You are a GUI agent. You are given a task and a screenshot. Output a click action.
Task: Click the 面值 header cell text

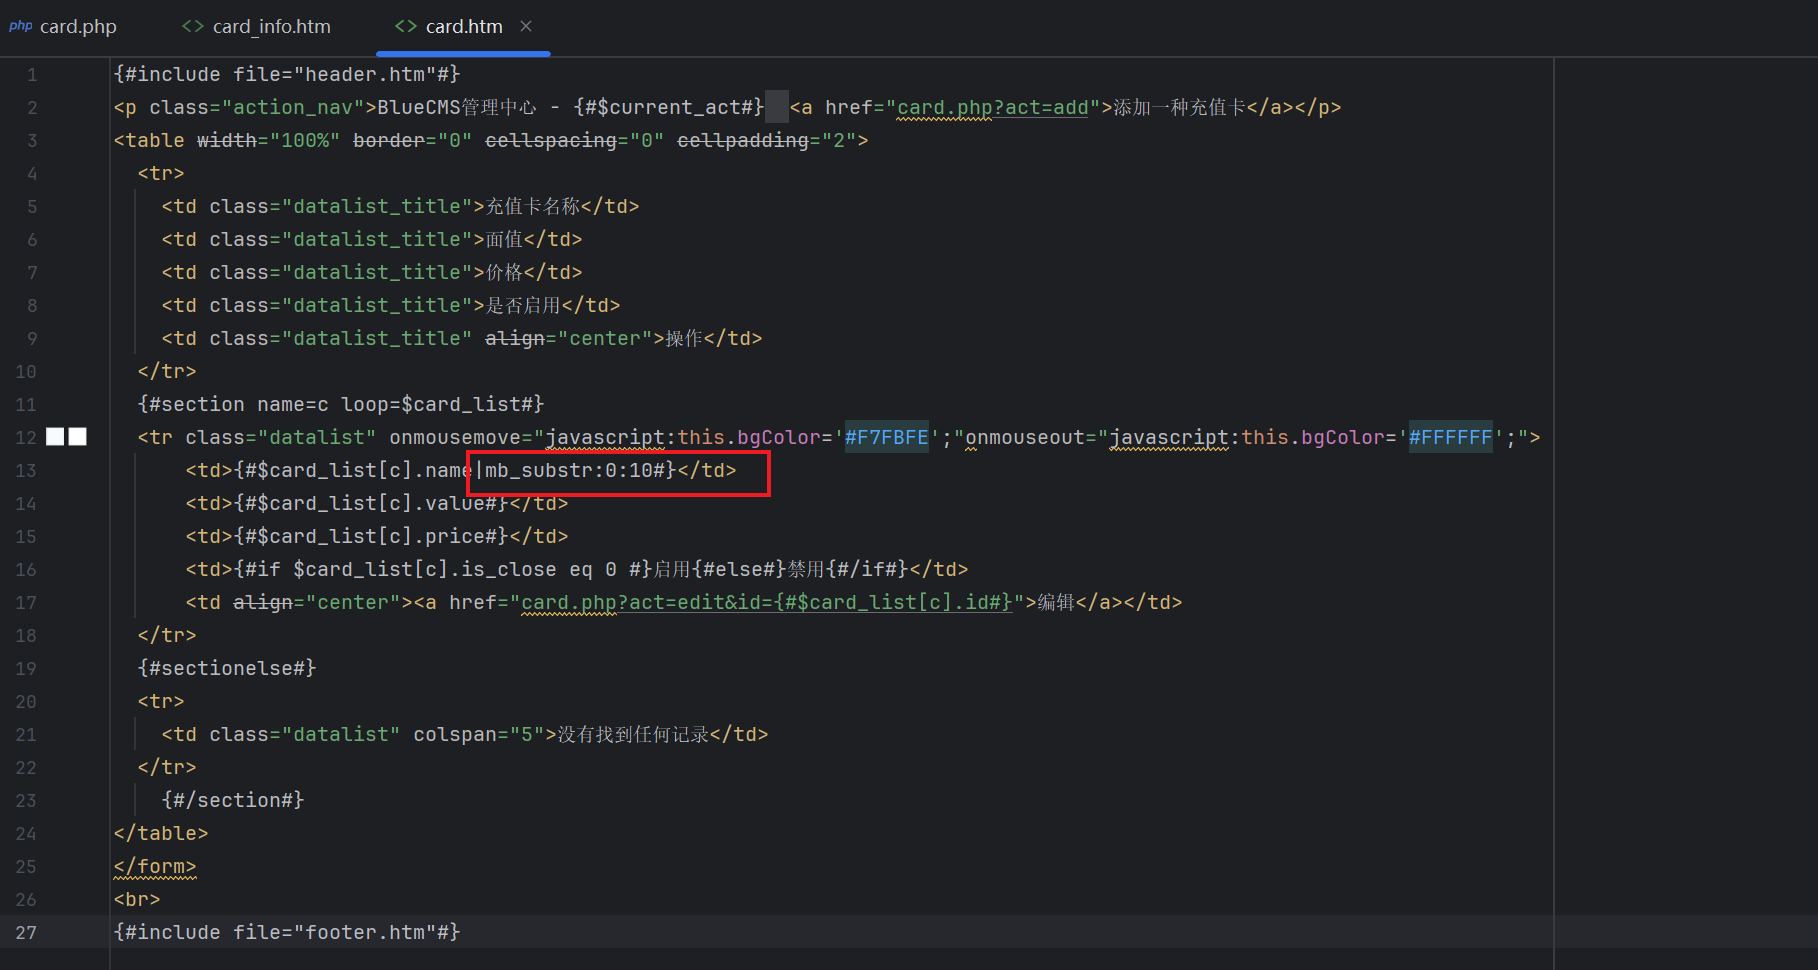(x=505, y=239)
